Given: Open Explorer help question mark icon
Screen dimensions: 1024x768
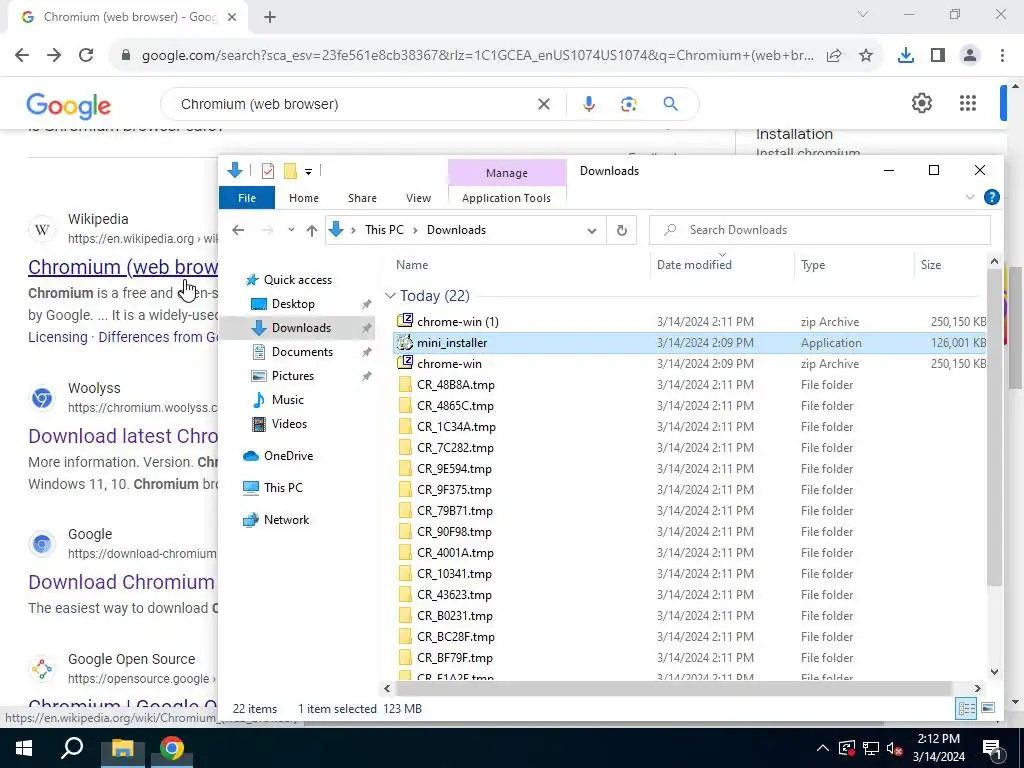Looking at the screenshot, I should (x=991, y=197).
